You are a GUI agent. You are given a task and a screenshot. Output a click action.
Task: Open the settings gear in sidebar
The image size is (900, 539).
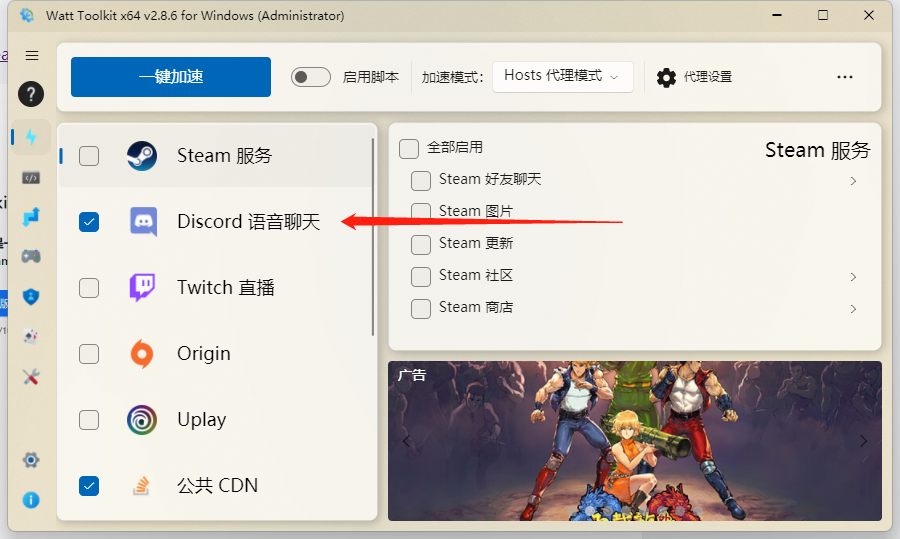pyautogui.click(x=31, y=460)
